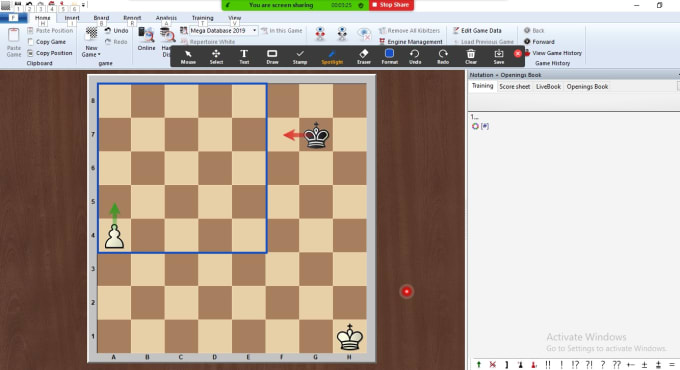The width and height of the screenshot is (680, 370).
Task: Click Copy Game in Clipboard group
Action: click(x=47, y=42)
